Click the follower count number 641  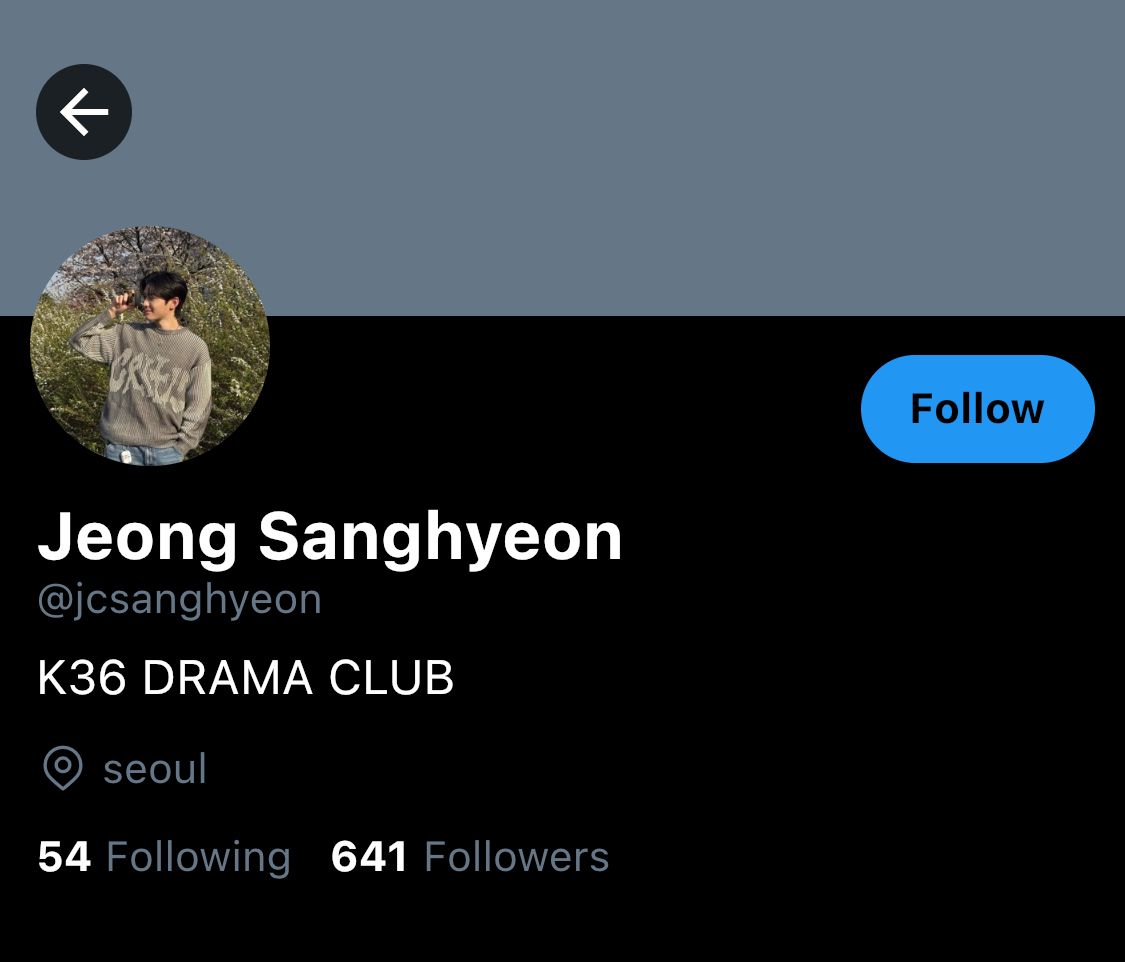coord(369,857)
